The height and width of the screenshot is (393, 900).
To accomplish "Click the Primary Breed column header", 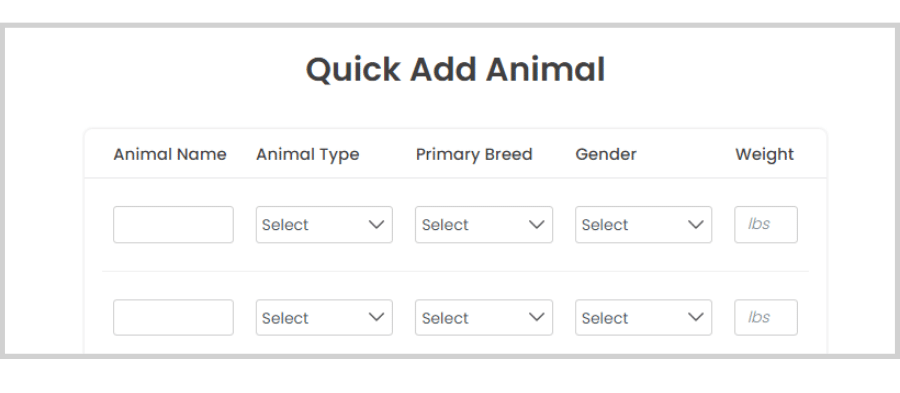I will pyautogui.click(x=474, y=155).
